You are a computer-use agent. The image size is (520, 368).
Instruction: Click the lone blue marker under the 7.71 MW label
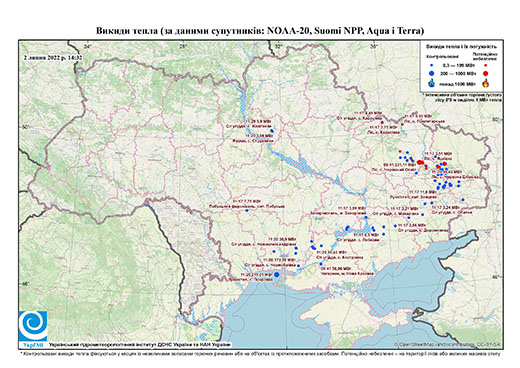[247, 211]
